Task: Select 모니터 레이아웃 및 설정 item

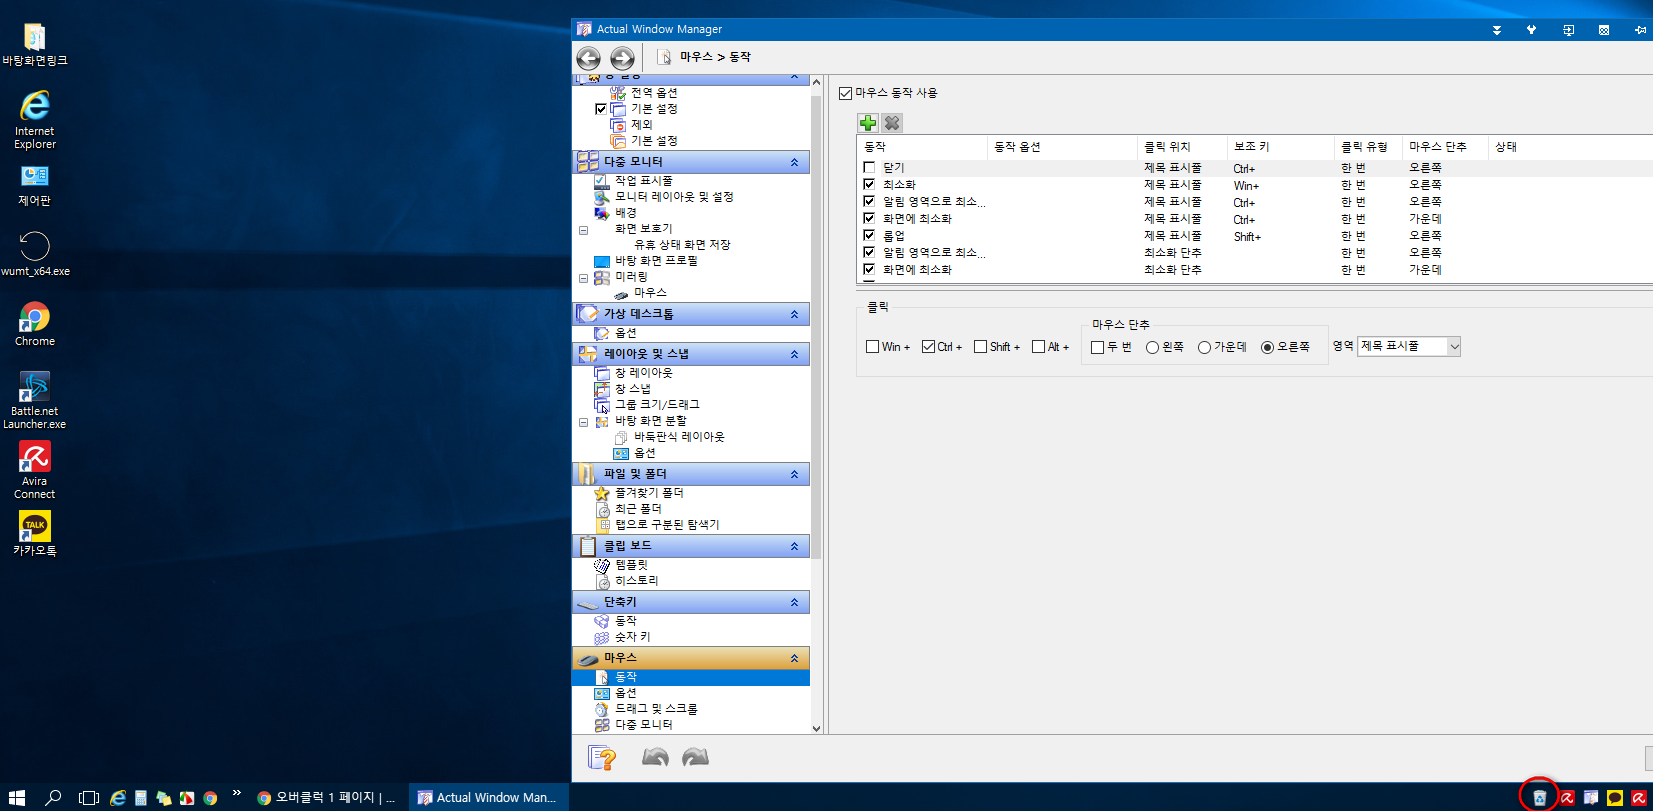Action: [674, 197]
